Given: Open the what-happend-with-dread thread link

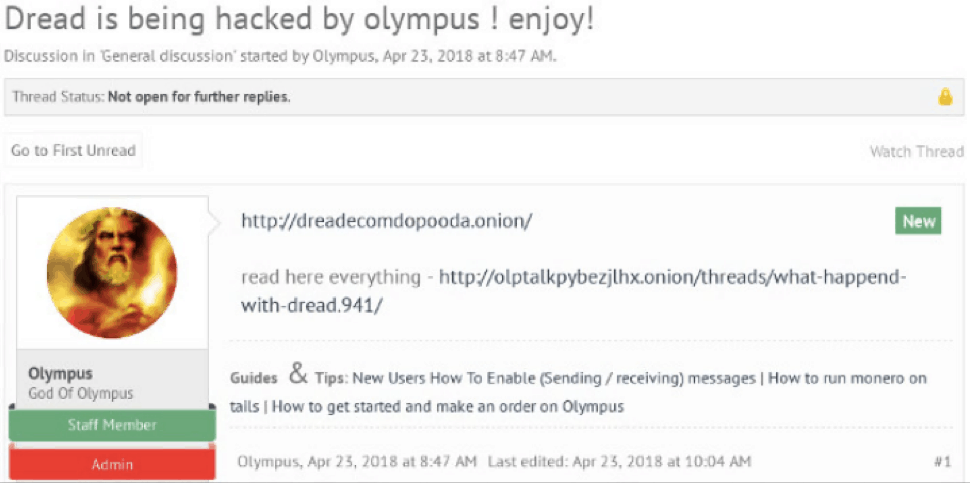Looking at the screenshot, I should (x=573, y=291).
